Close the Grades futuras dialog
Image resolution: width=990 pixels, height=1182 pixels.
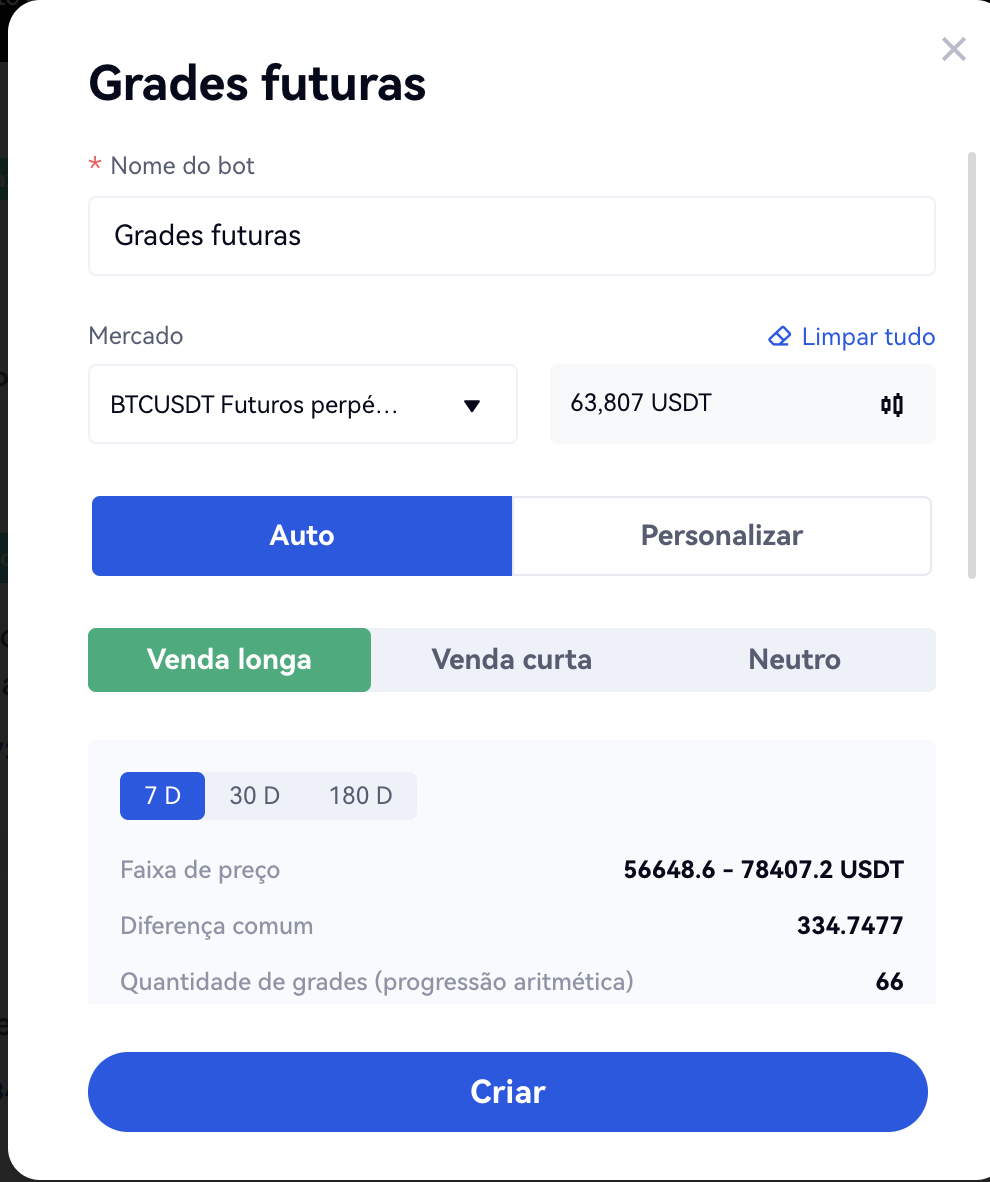coord(954,49)
